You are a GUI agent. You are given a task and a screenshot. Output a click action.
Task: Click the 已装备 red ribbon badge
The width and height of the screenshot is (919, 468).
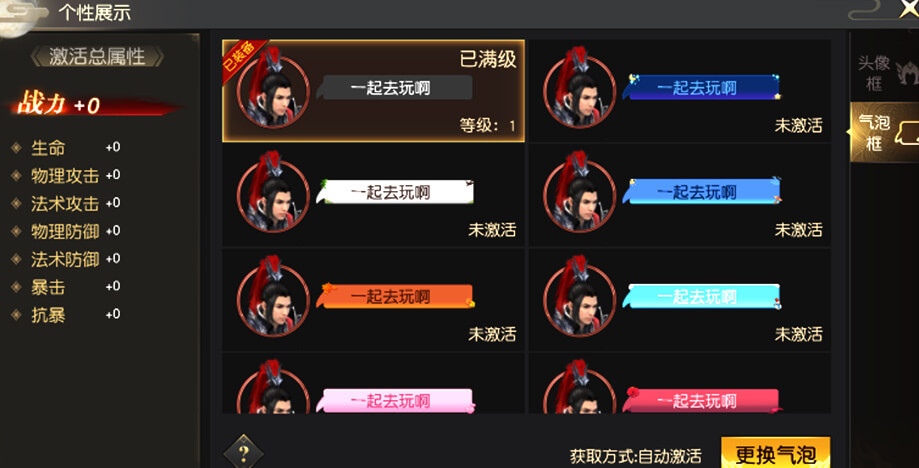[241, 59]
